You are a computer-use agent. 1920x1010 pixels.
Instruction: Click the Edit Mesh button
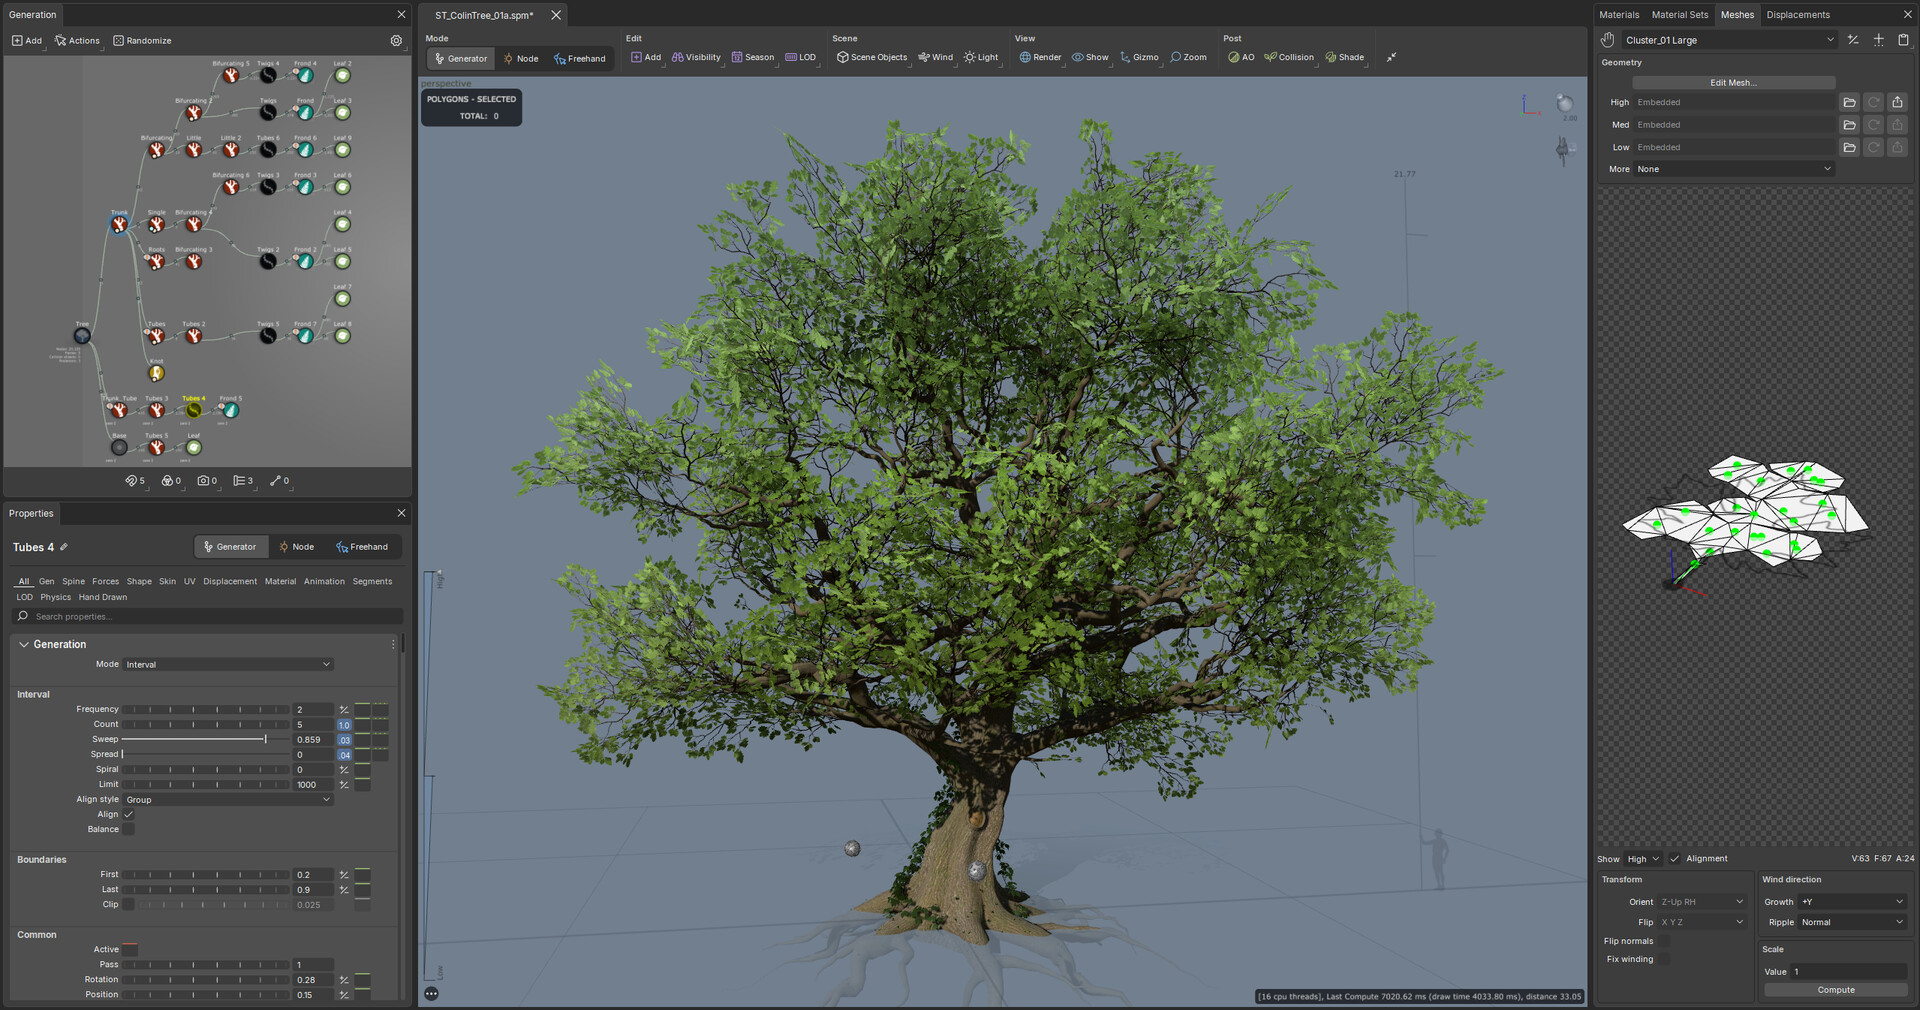click(x=1733, y=83)
